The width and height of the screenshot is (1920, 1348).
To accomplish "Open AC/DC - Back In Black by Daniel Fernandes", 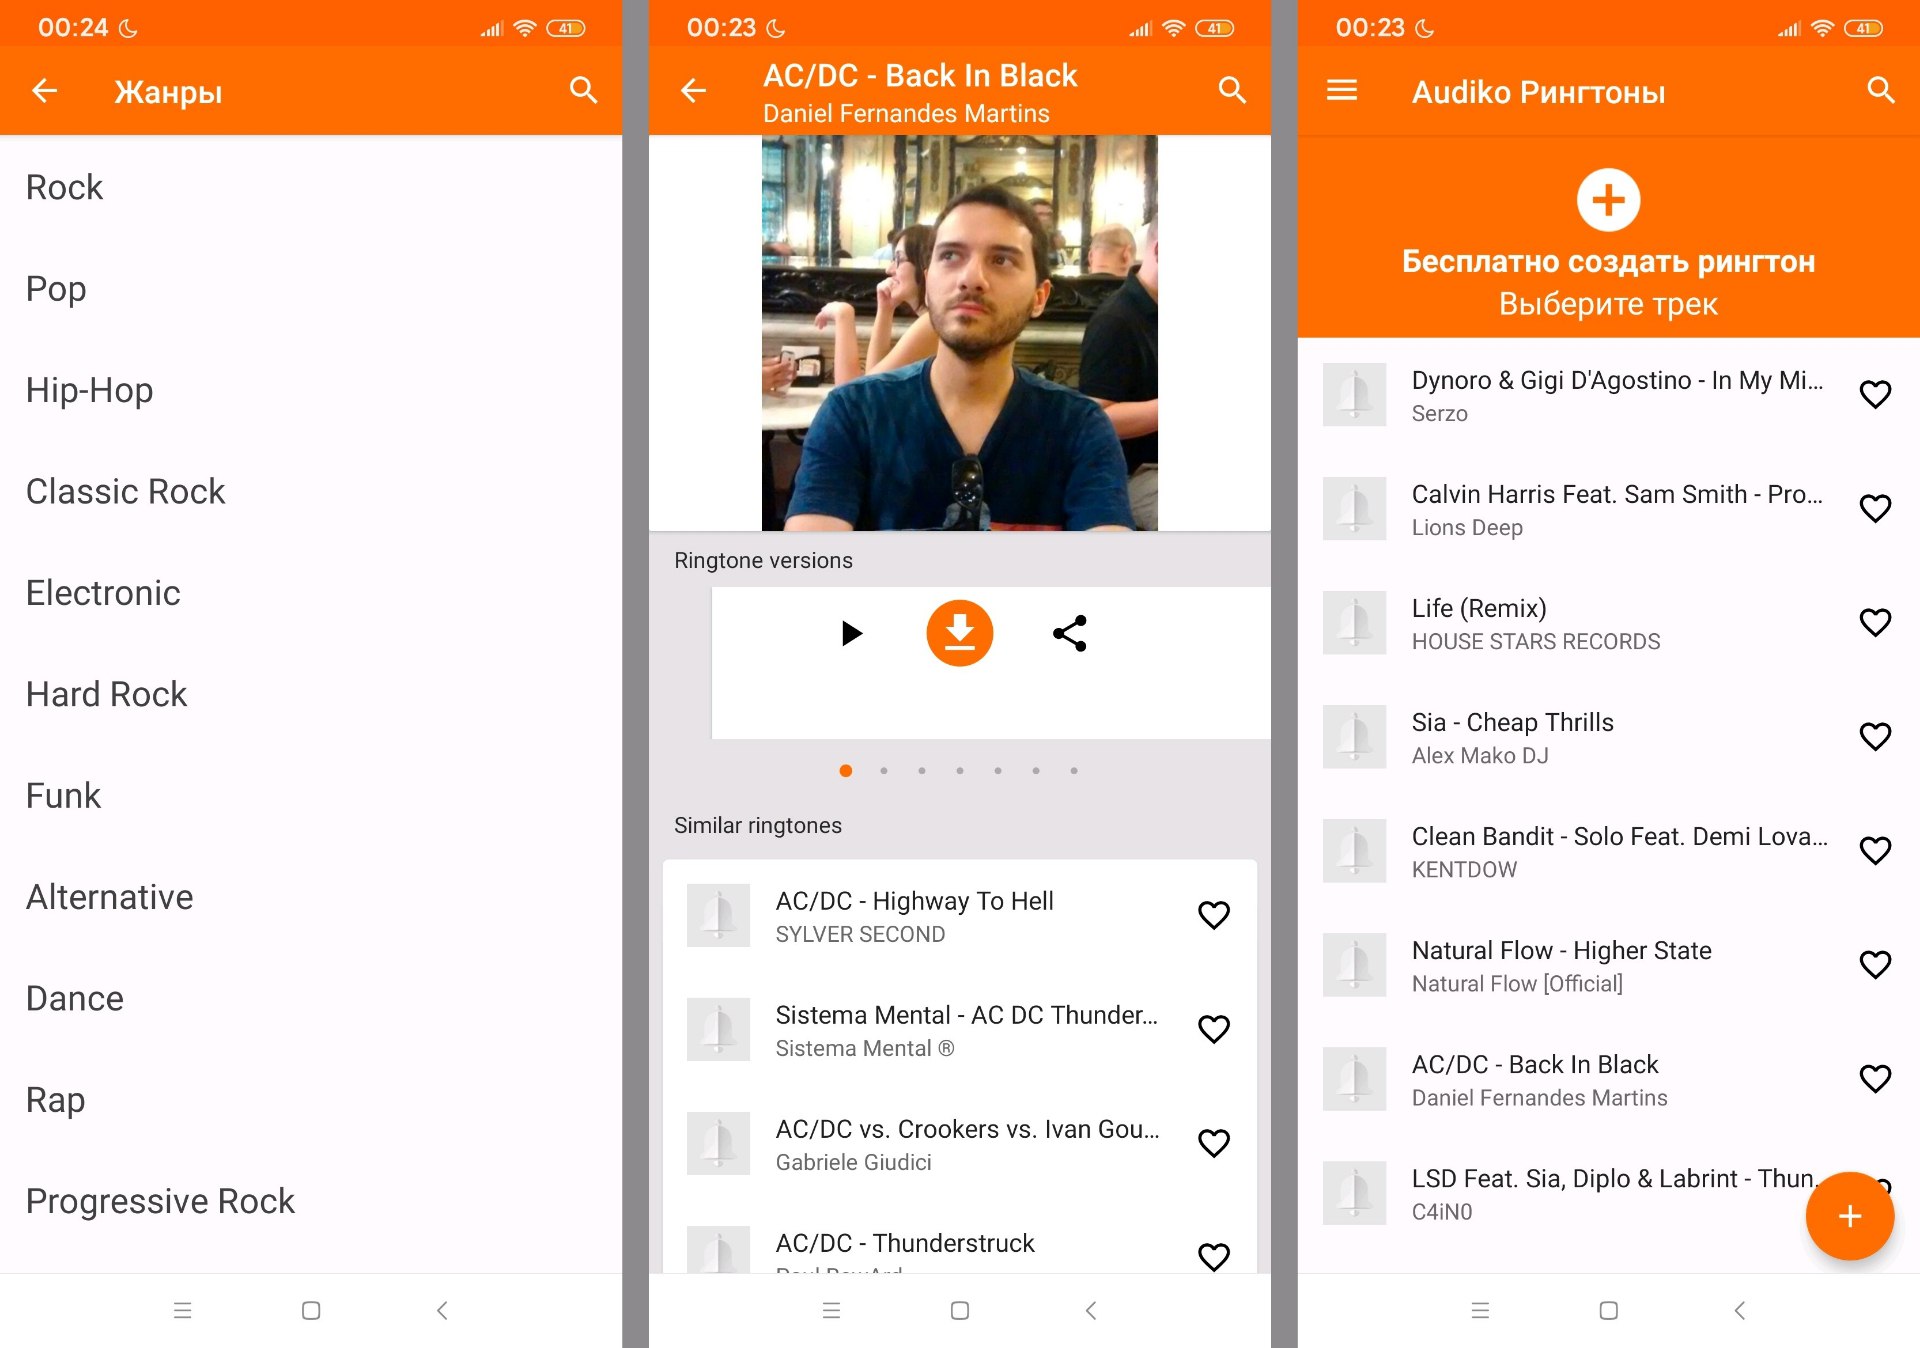I will [x=1608, y=1079].
